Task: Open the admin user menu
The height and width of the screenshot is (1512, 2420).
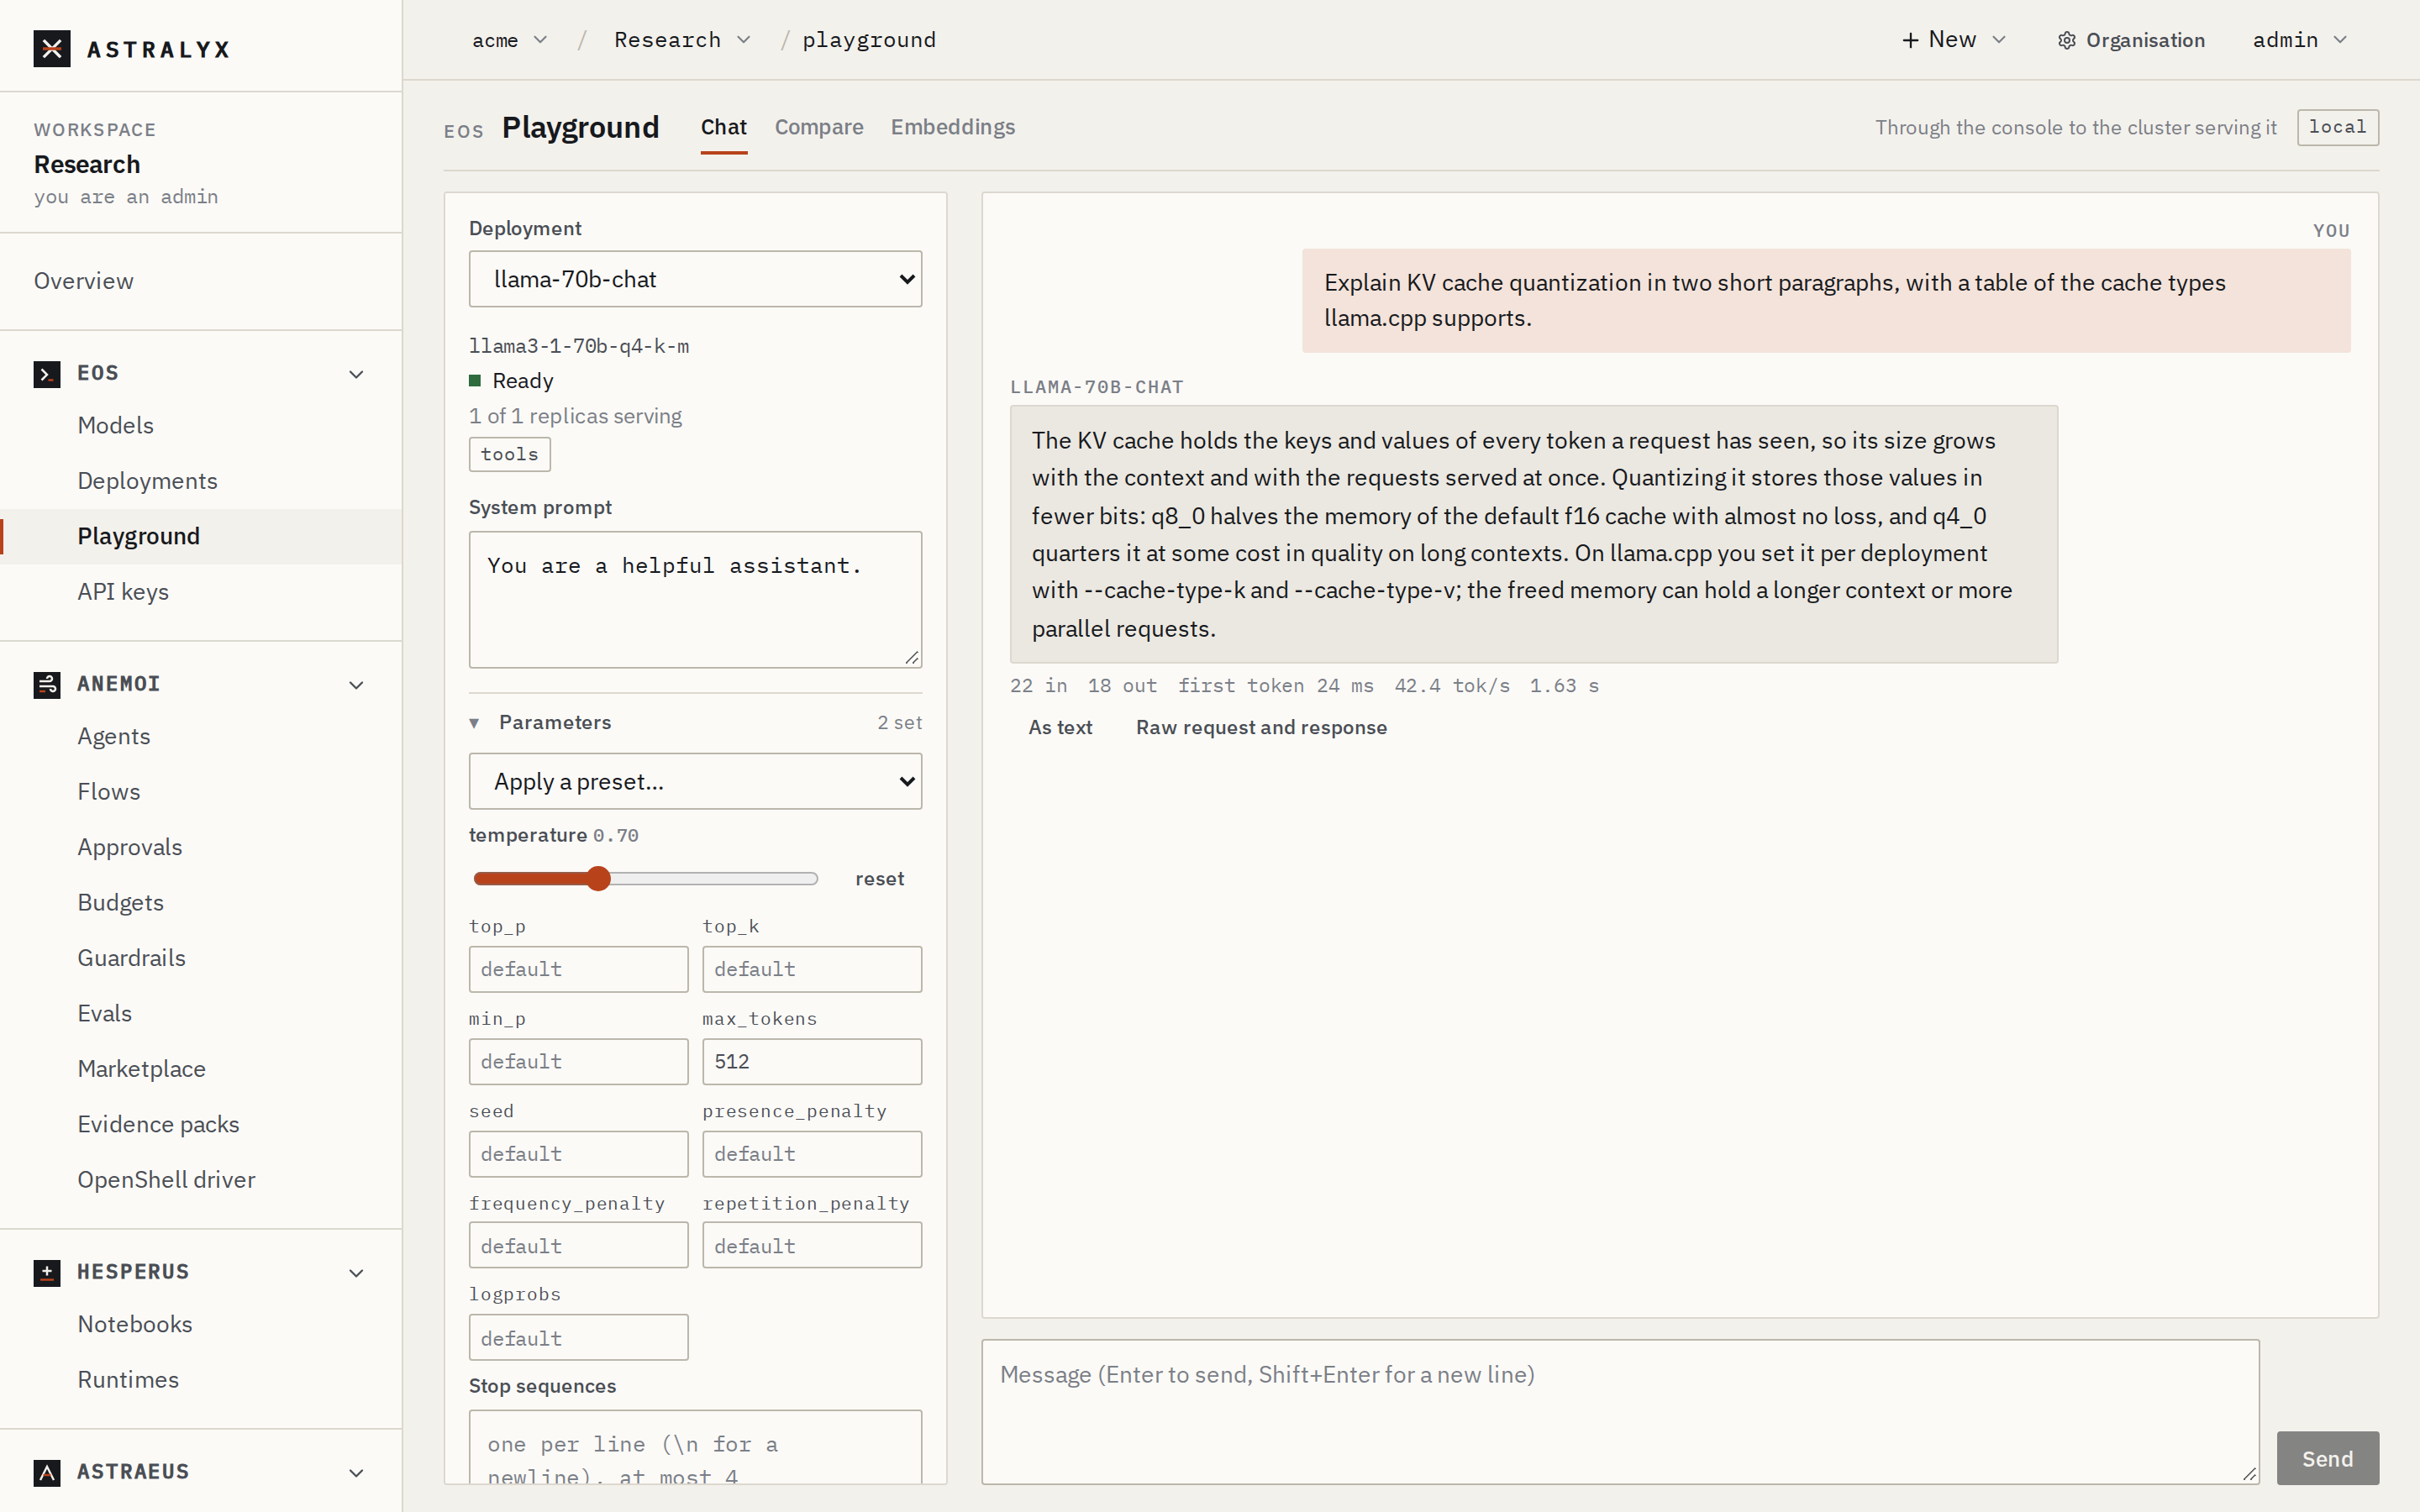Action: click(2300, 40)
